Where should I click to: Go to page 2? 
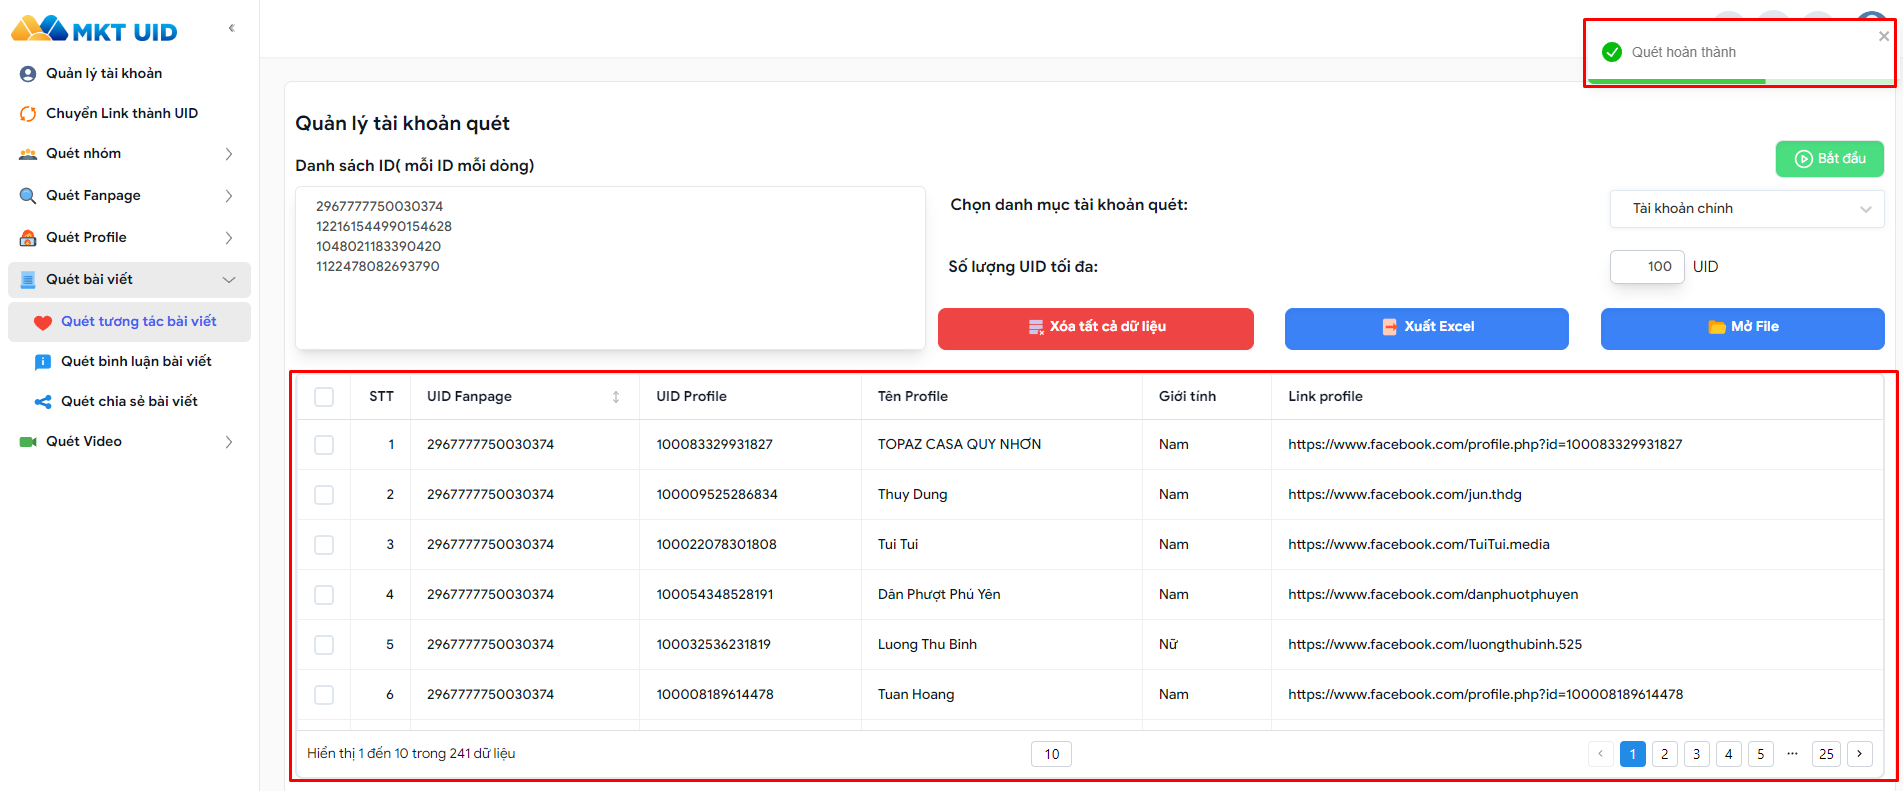click(x=1665, y=754)
